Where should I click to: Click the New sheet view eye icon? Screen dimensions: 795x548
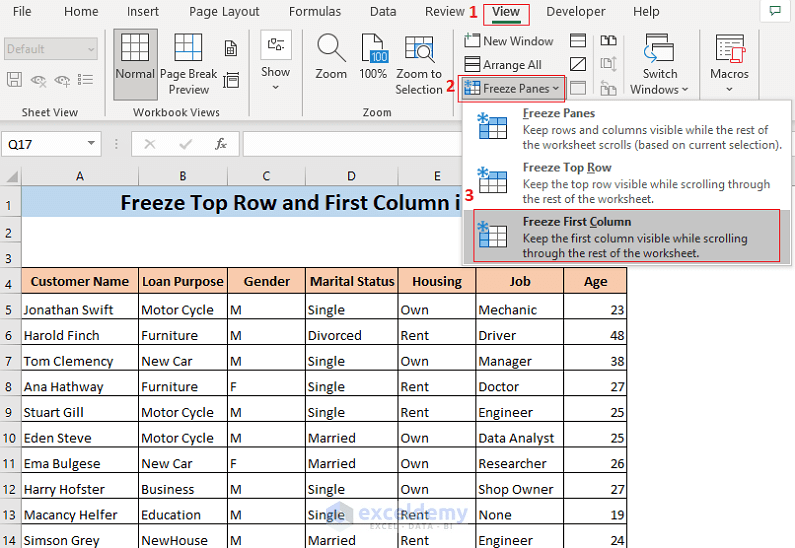[62, 80]
